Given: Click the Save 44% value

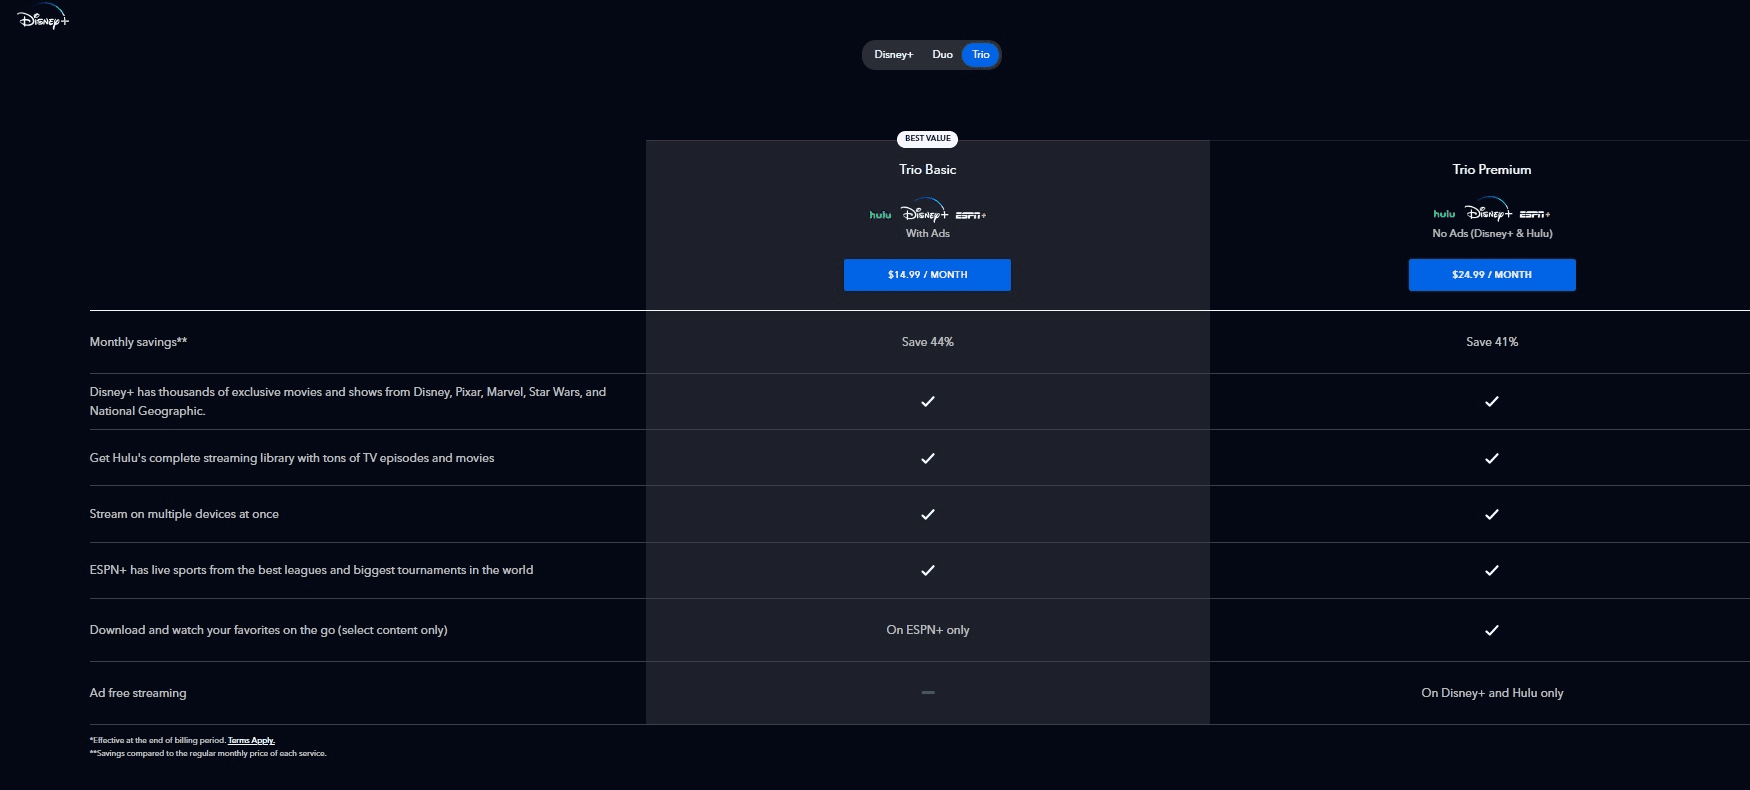Looking at the screenshot, I should point(928,342).
